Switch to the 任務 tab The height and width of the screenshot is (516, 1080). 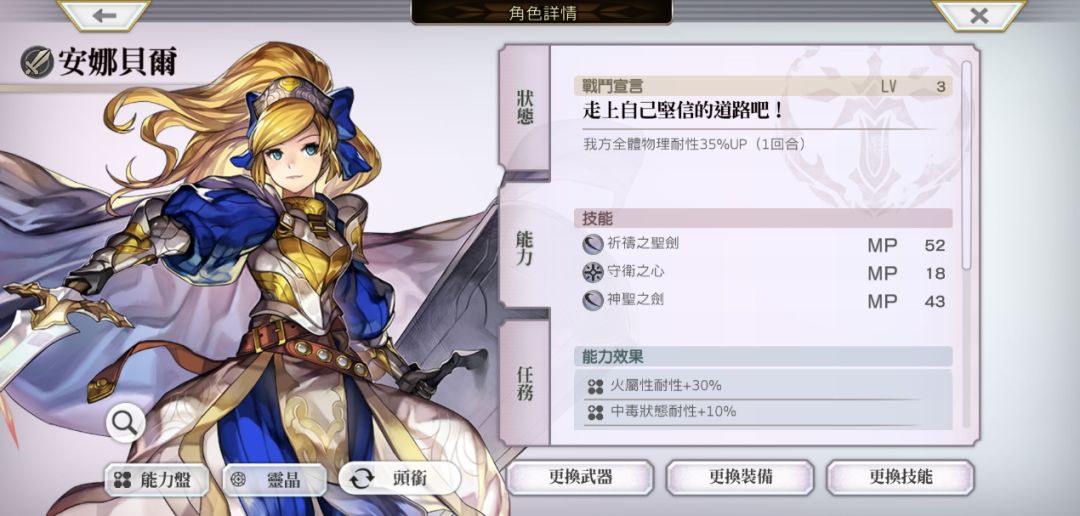tap(525, 383)
